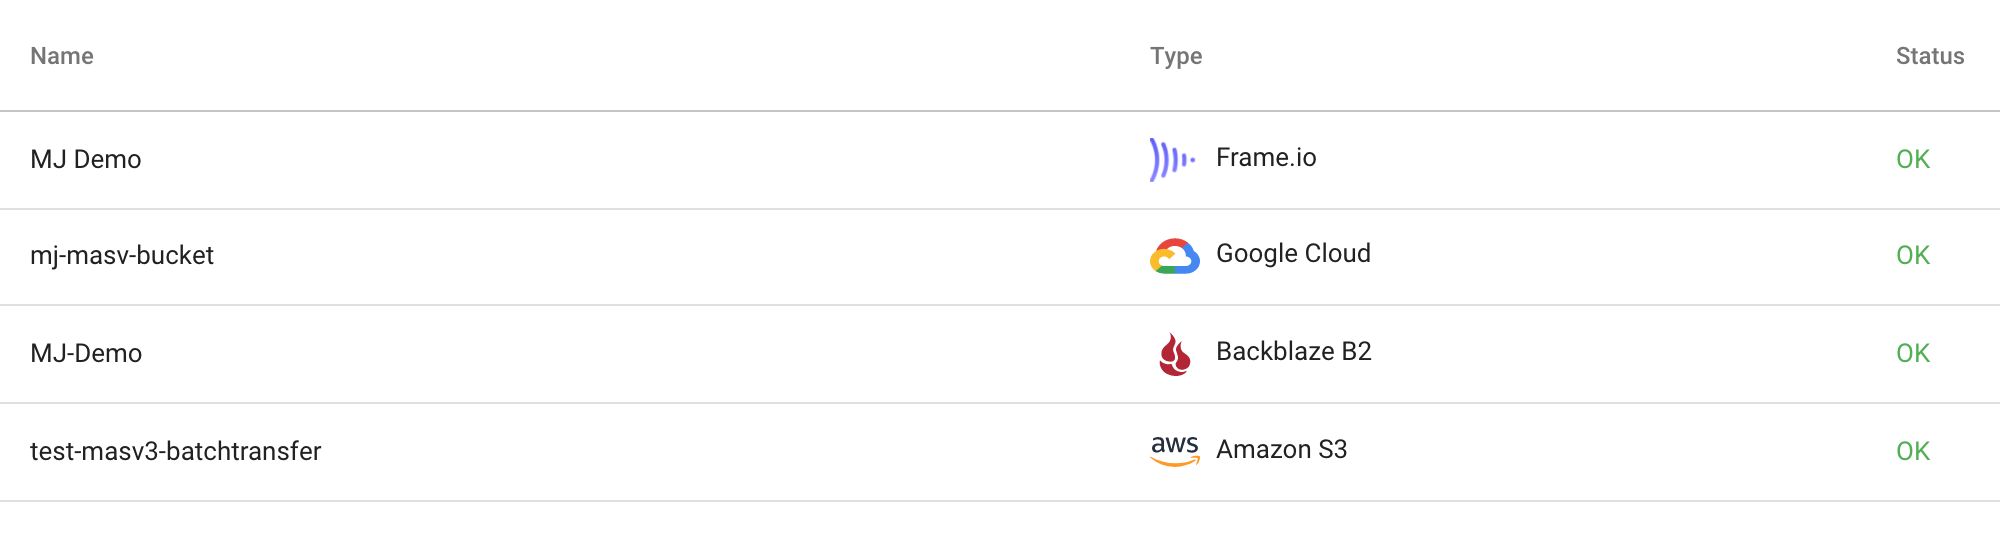Sort by the Name column header
2000x534 pixels.
coord(62,56)
